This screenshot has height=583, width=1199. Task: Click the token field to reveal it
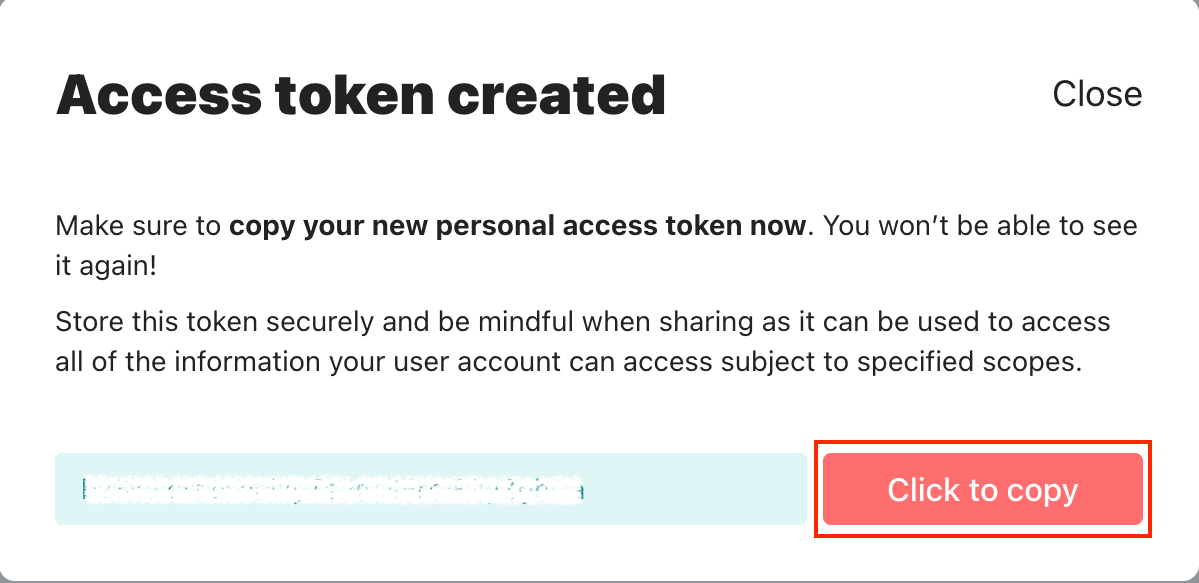430,489
